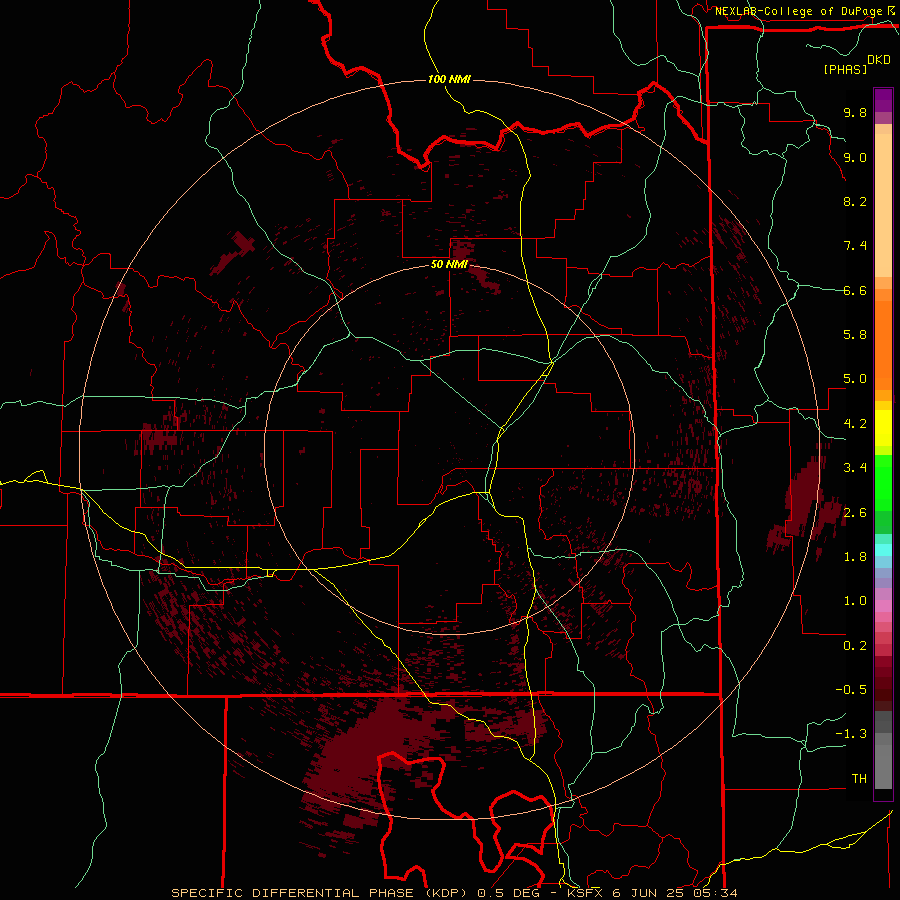Click the 1.8 value on color scale

(x=855, y=557)
